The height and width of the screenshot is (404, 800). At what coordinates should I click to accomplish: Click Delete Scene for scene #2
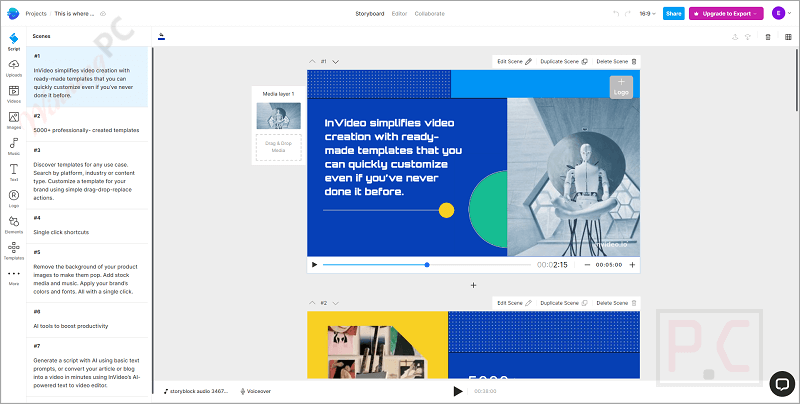pos(616,303)
